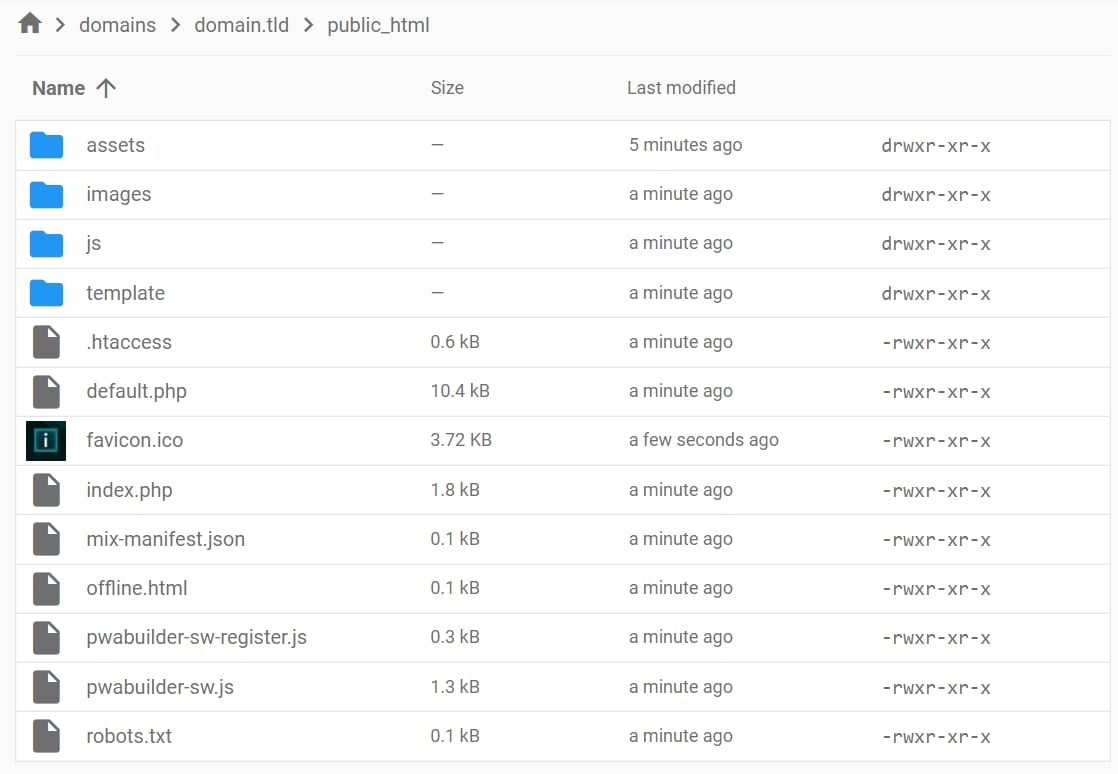
Task: Open the favicon.ico thumbnail preview
Action: pyautogui.click(x=45, y=440)
